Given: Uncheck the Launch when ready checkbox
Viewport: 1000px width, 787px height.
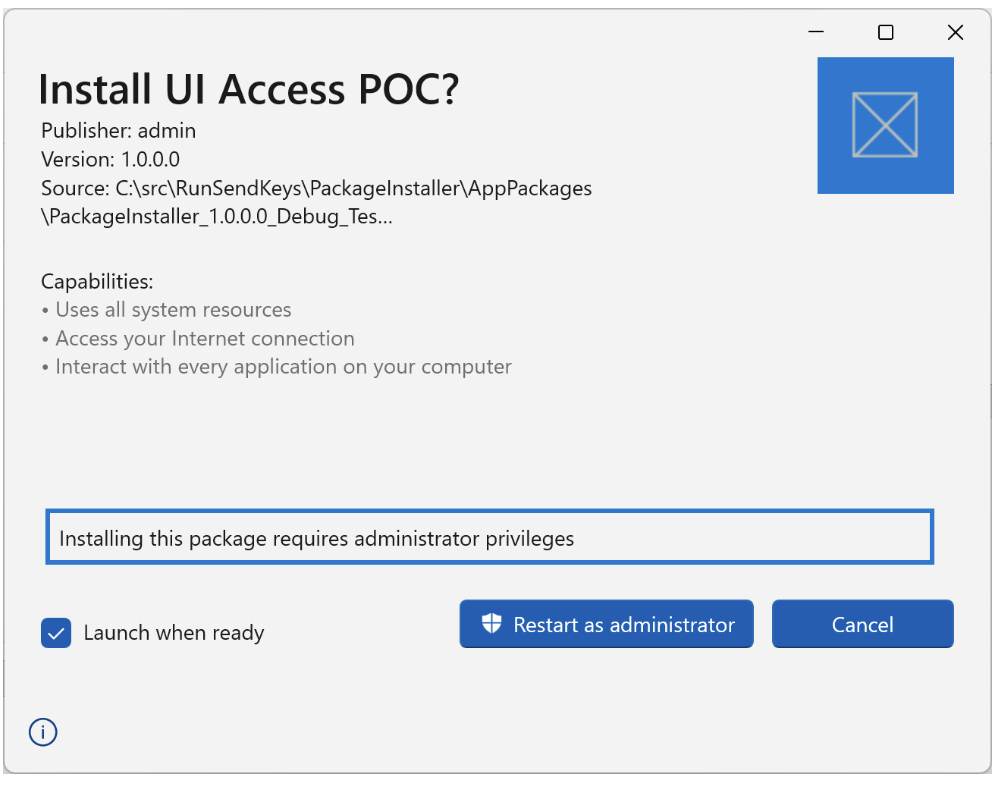Looking at the screenshot, I should click(x=56, y=633).
